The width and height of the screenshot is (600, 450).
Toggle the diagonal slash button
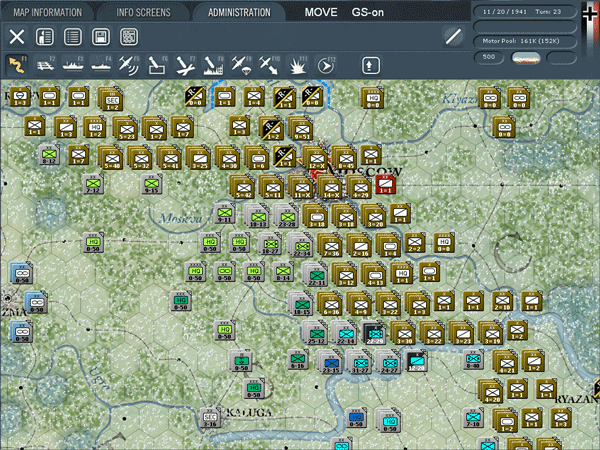coord(453,37)
